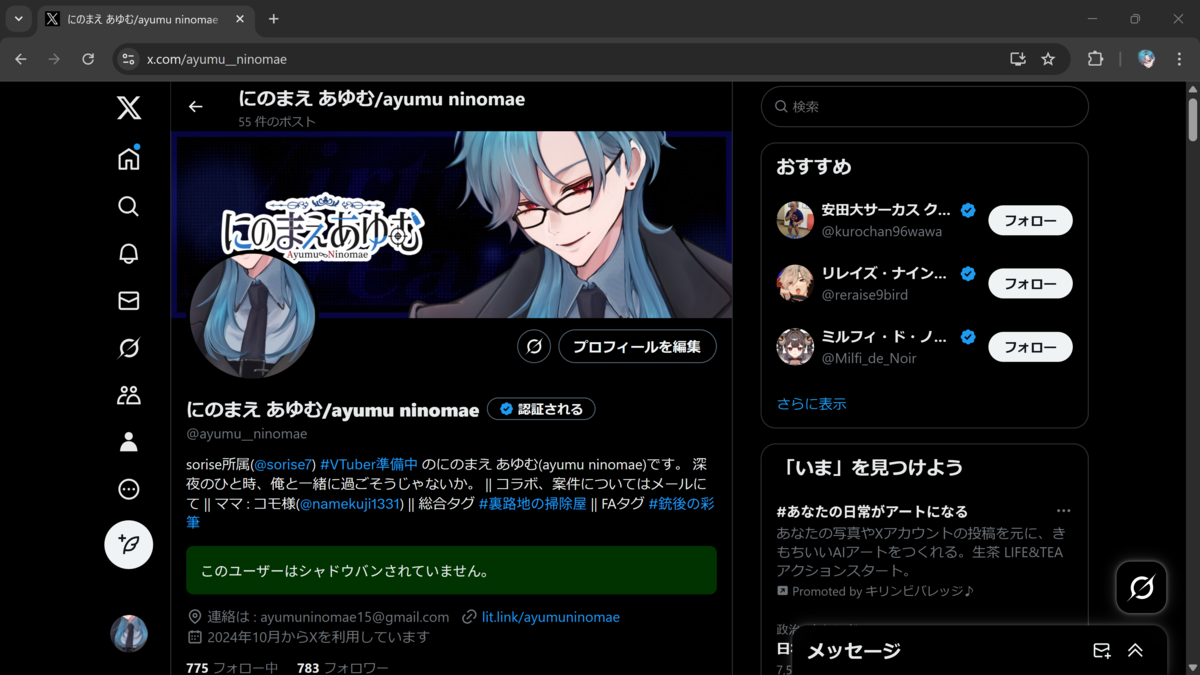Viewport: 1200px width, 675px height.
Task: Click floating Grok button
Action: click(x=1141, y=587)
